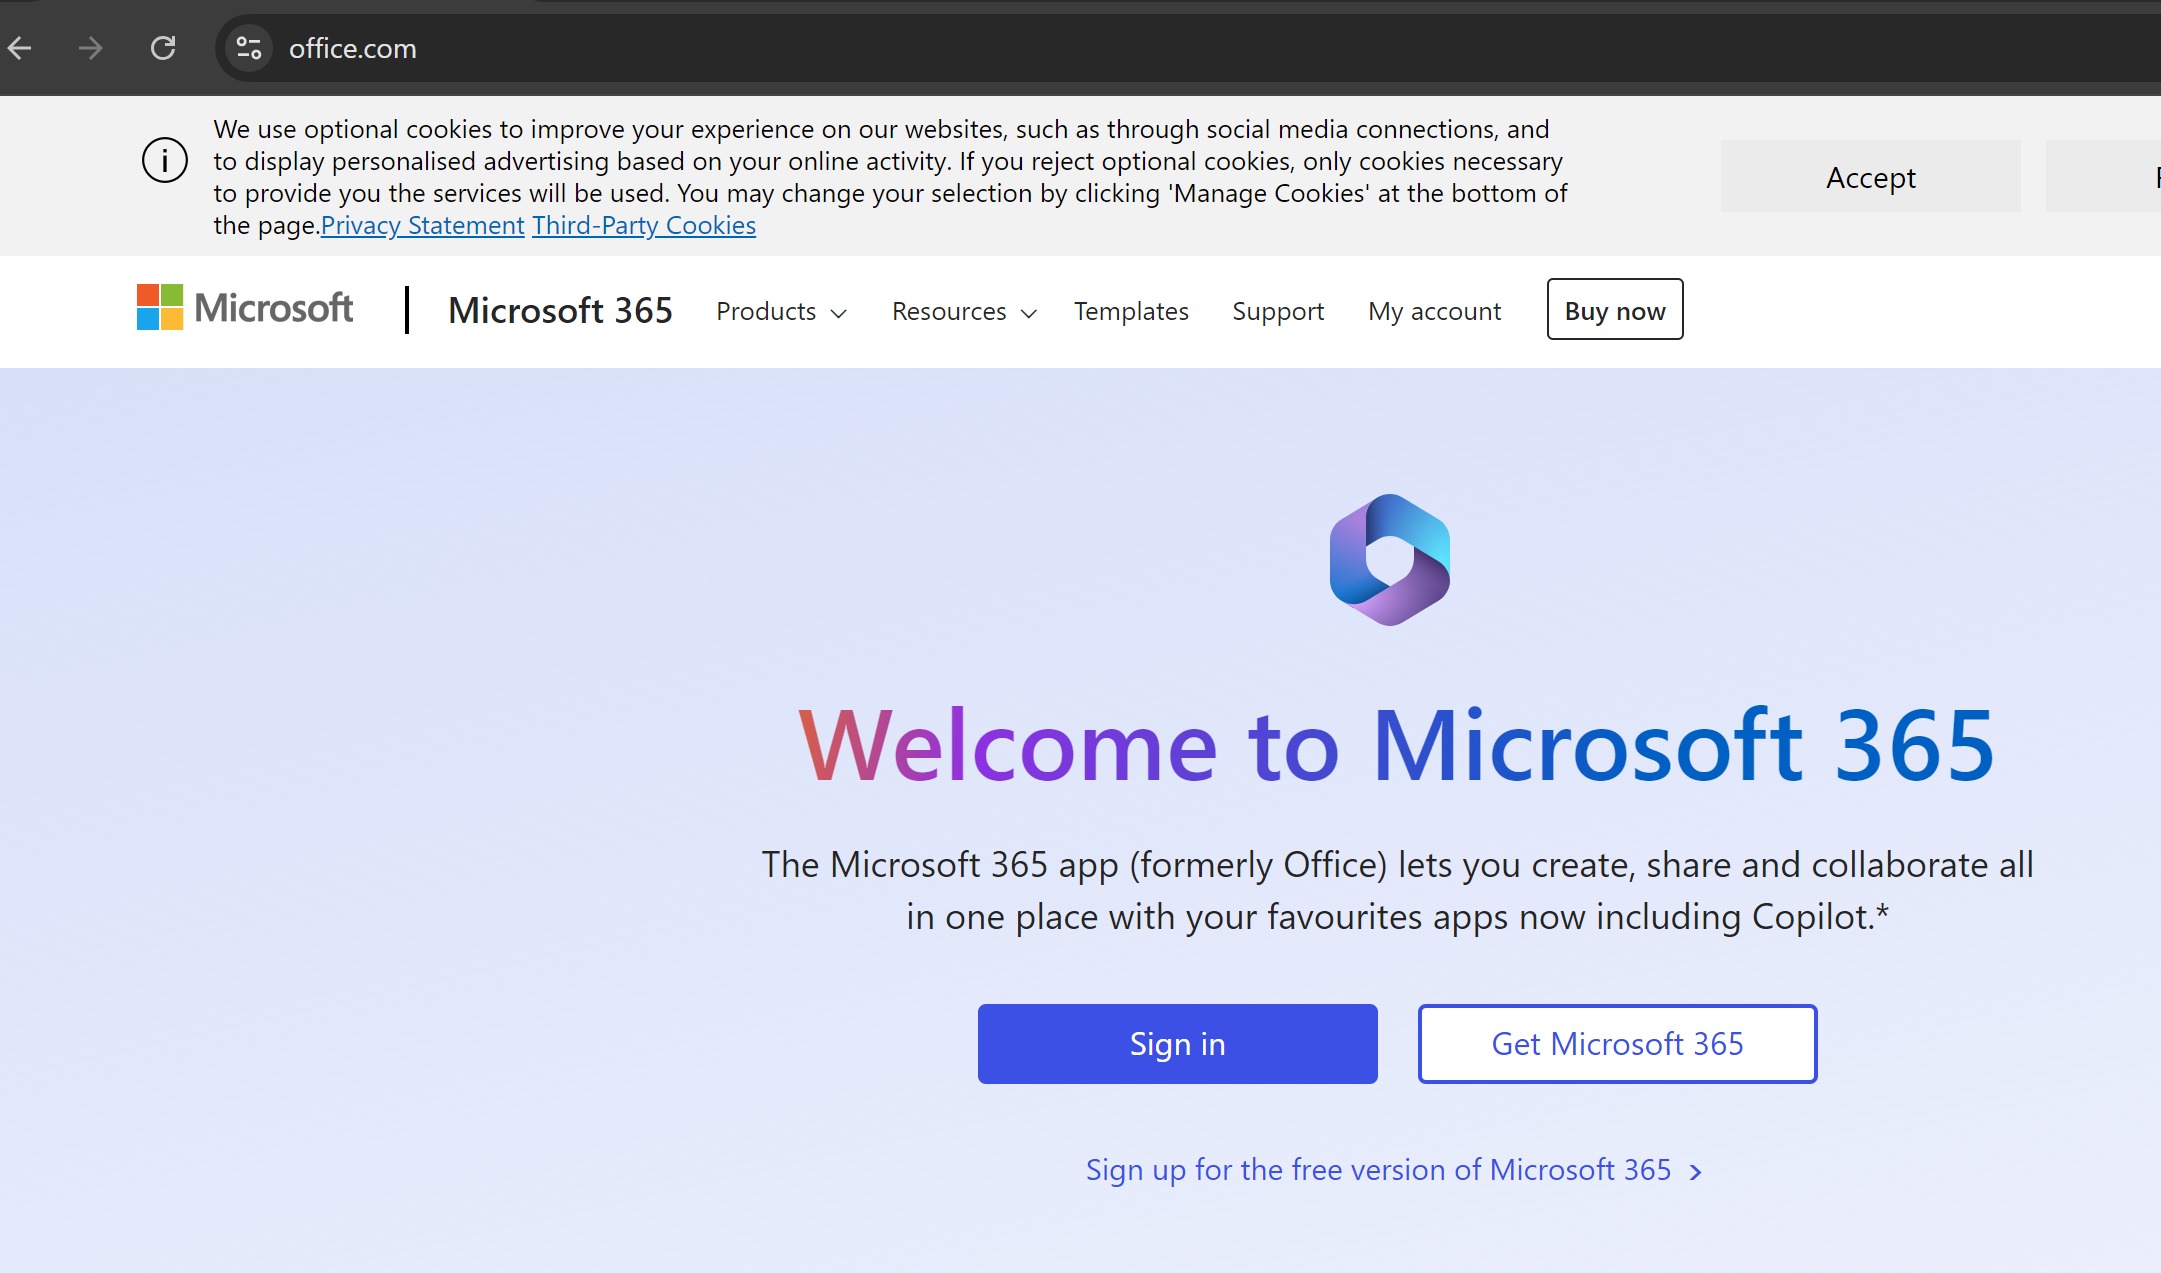The height and width of the screenshot is (1273, 2161).
Task: Expand the Resources dropdown menu
Action: (963, 312)
